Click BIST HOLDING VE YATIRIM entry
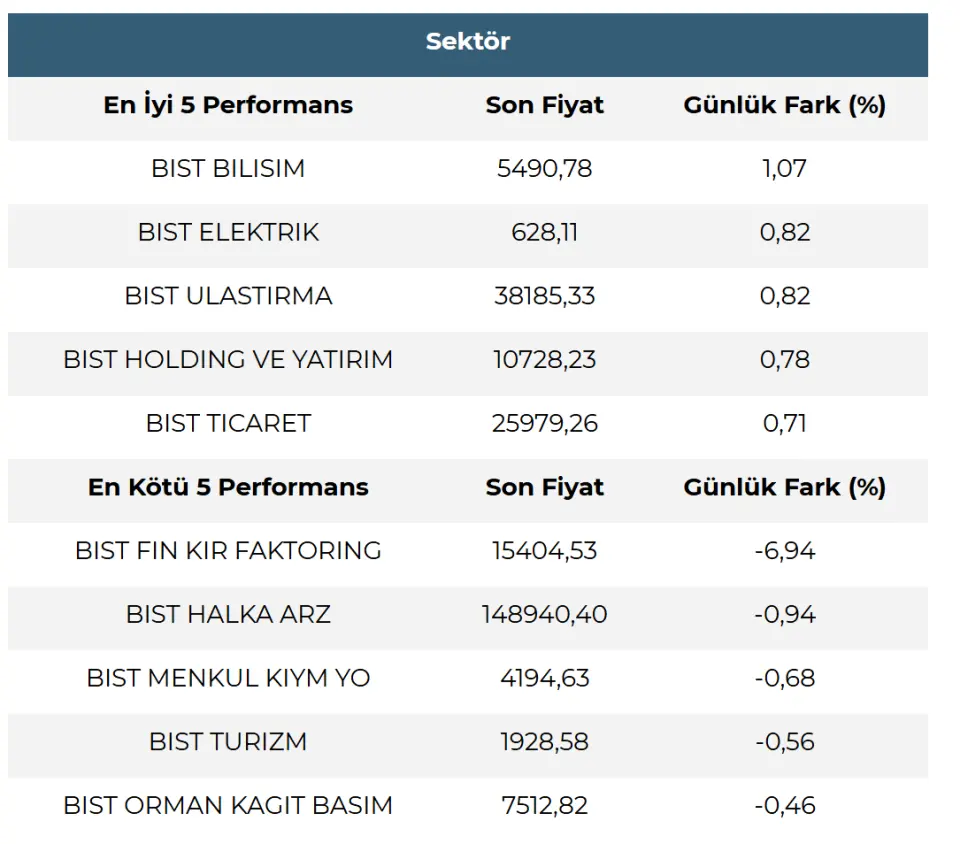This screenshot has width=960, height=844. tap(228, 359)
